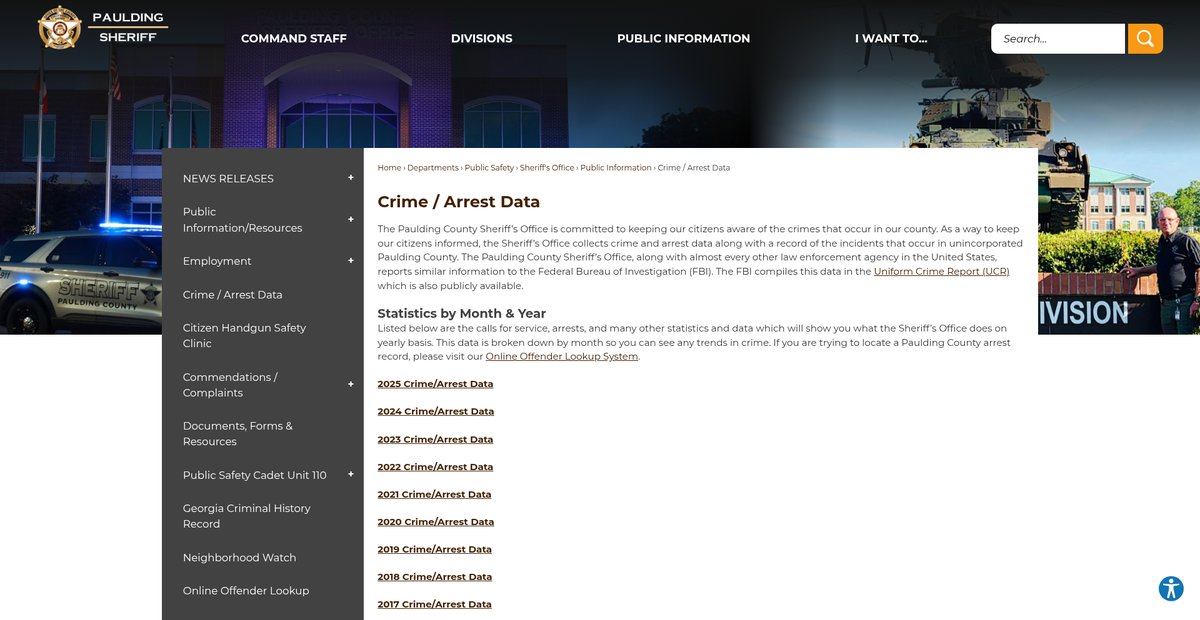Click the Paulding Sheriff badge logo

(60, 27)
